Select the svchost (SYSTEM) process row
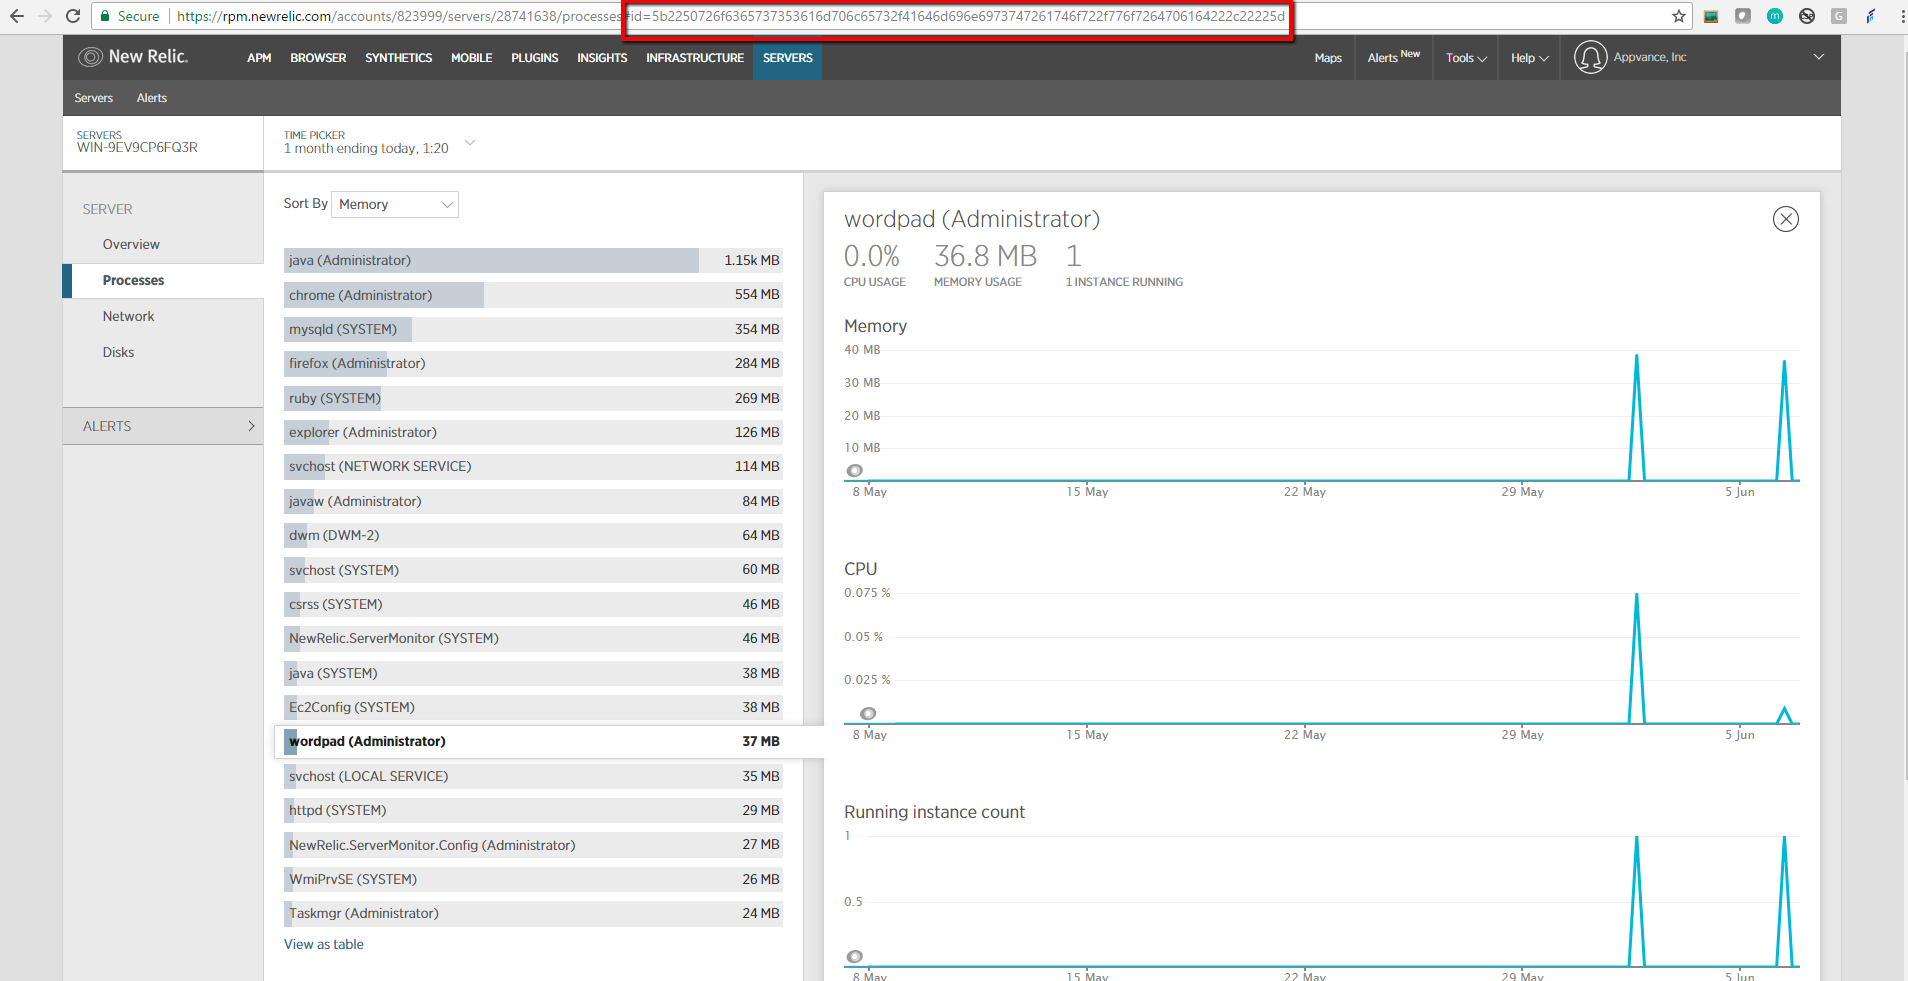Viewport: 1908px width, 981px height. pos(533,570)
